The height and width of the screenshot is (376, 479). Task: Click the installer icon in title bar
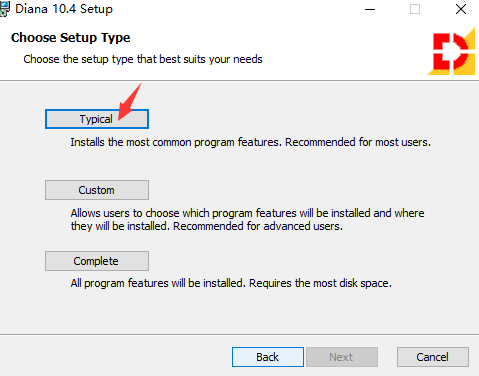tap(5, 9)
